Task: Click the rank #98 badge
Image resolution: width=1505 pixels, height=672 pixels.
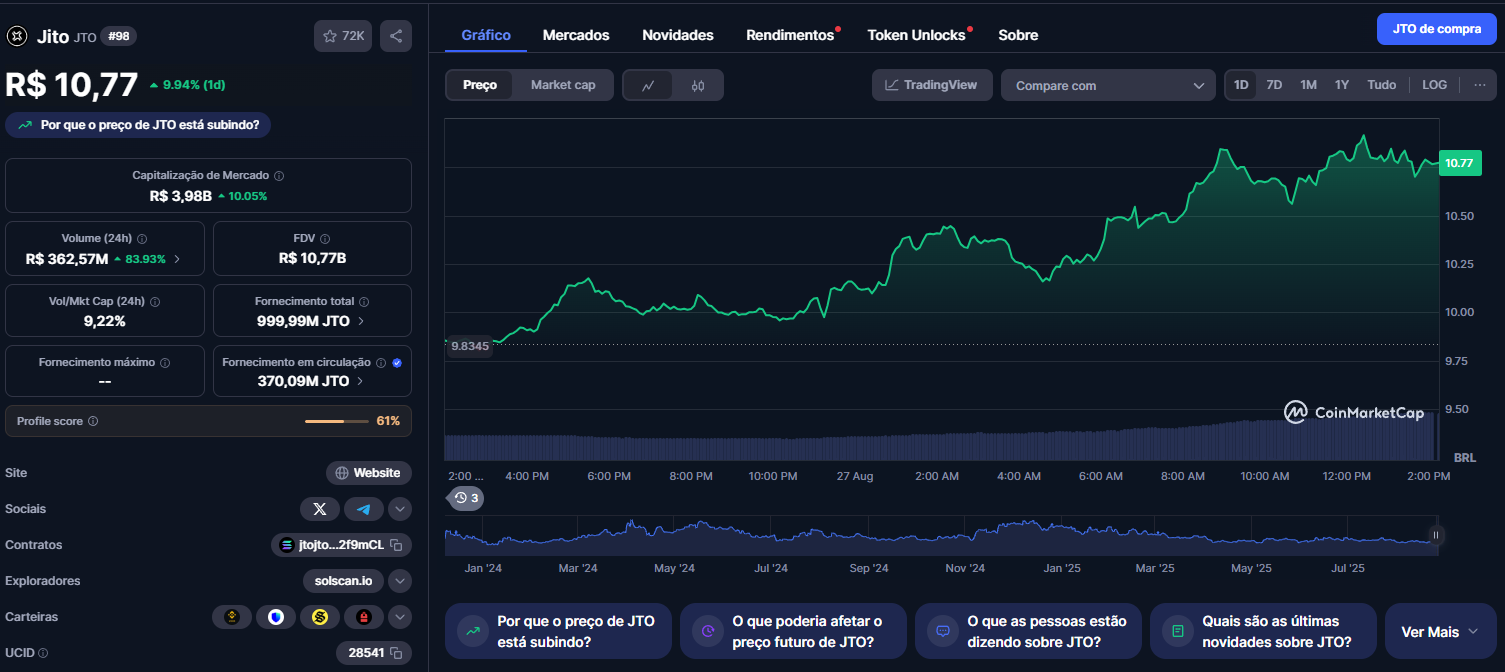Action: [119, 36]
